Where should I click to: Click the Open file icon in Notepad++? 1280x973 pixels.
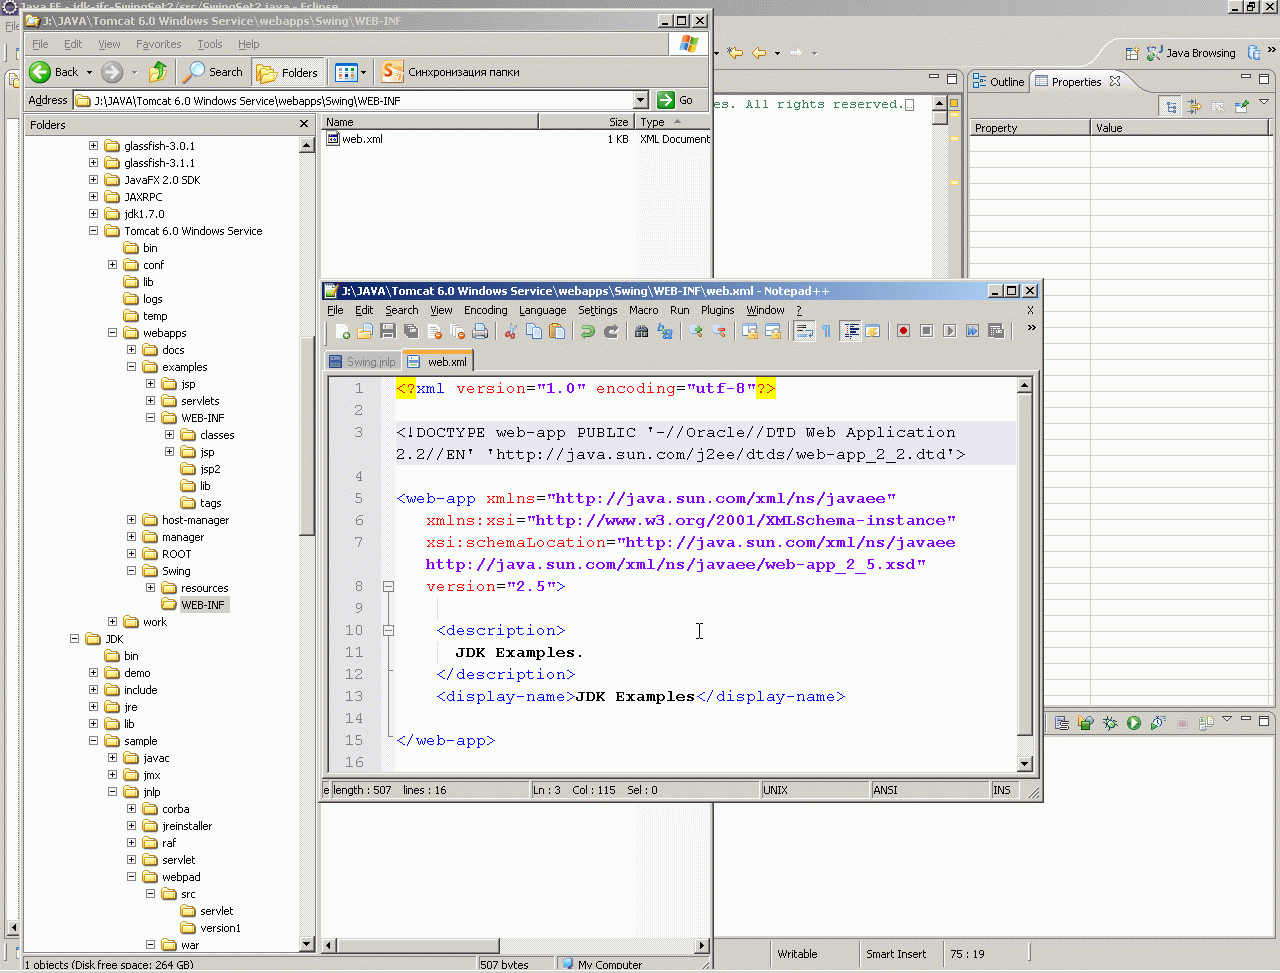tap(364, 331)
